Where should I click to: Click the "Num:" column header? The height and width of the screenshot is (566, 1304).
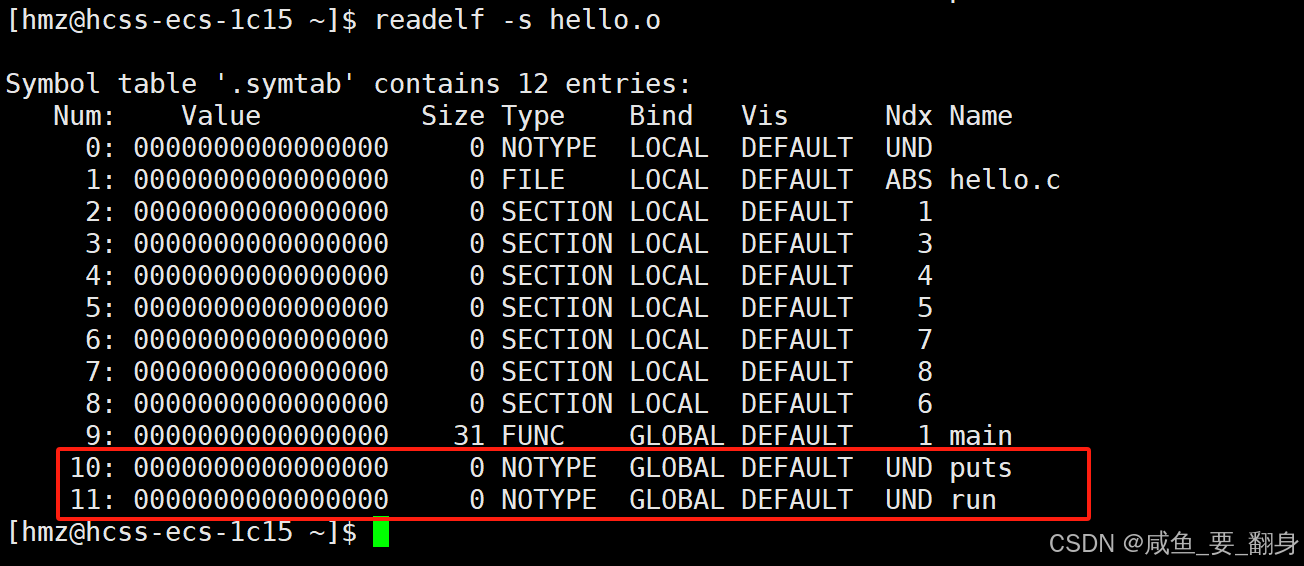point(85,116)
